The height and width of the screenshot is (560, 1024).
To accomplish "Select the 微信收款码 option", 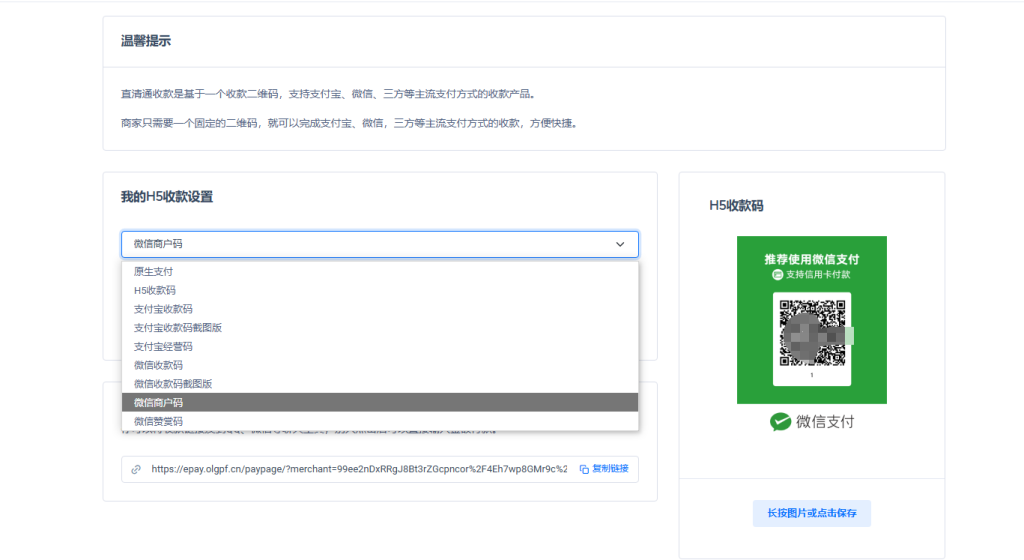I will [x=379, y=365].
